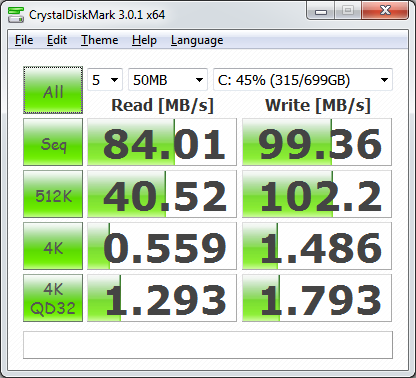Select the 512K read result 40.52

tap(162, 194)
